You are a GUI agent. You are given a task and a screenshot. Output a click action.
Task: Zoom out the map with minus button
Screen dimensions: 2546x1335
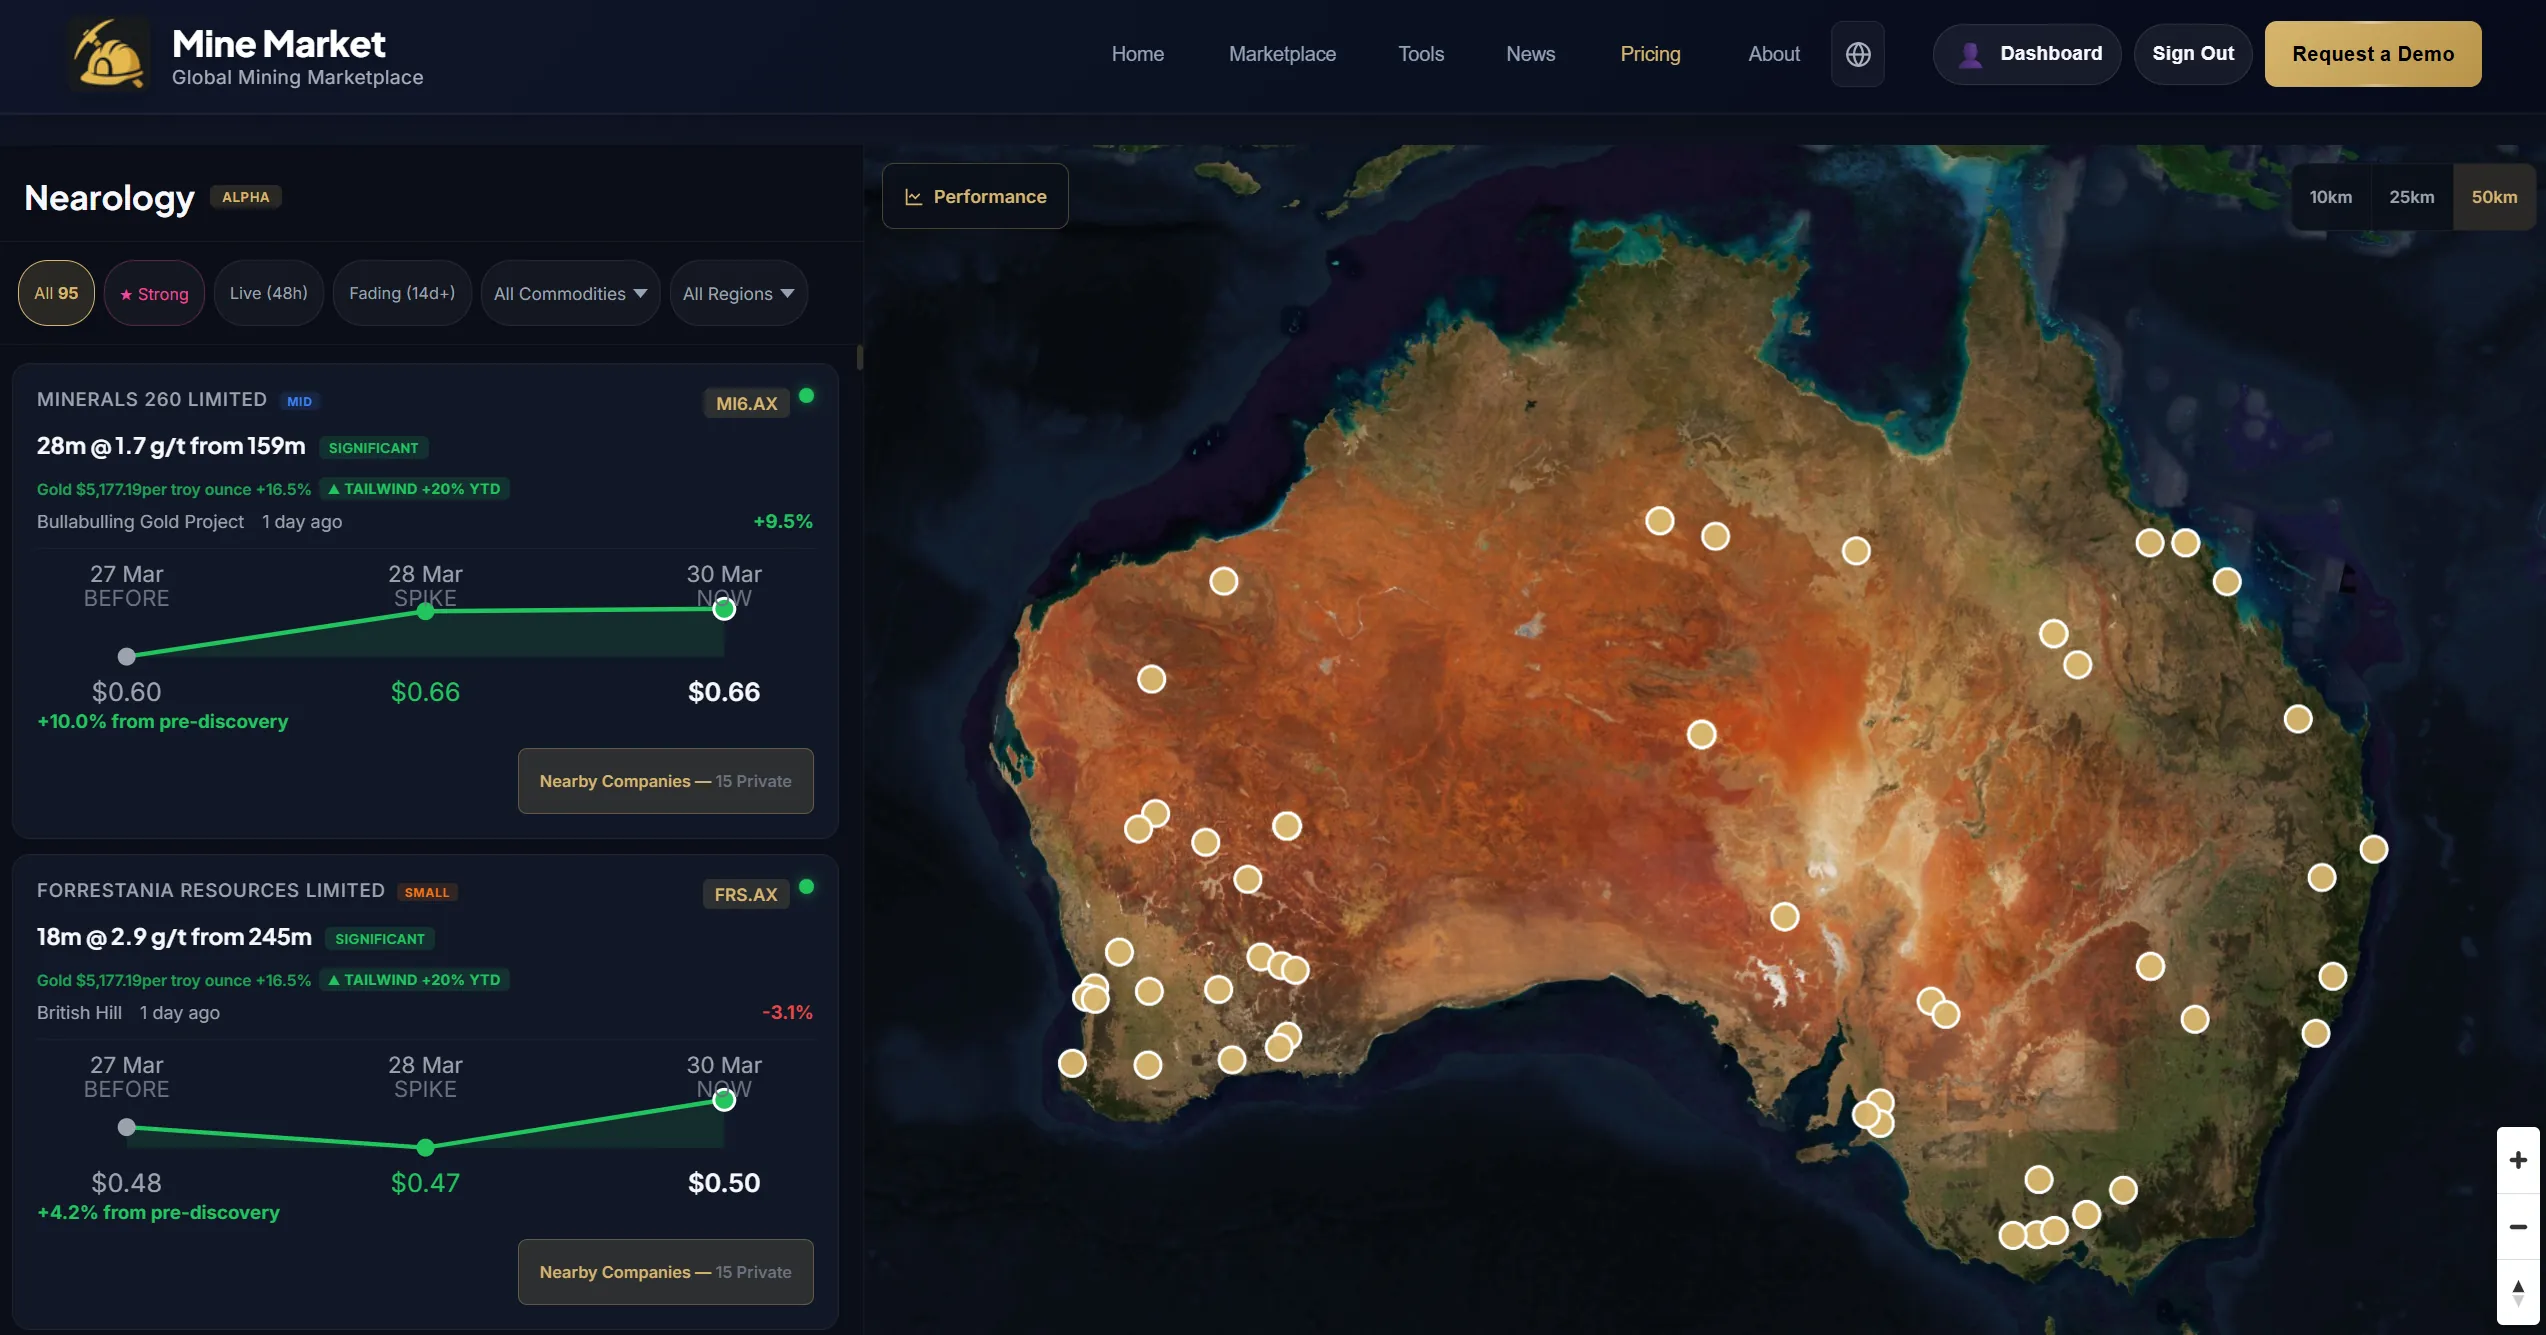(2517, 1226)
